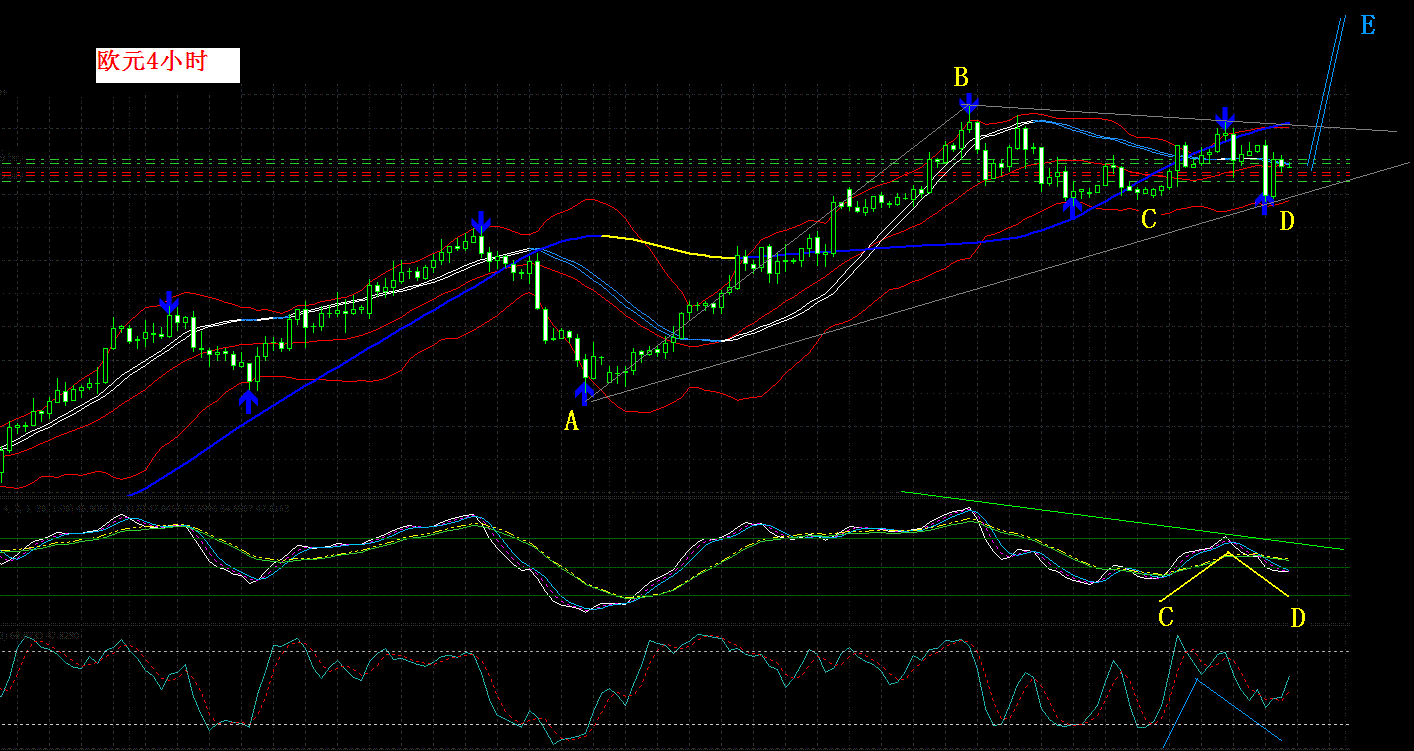Image resolution: width=1414 pixels, height=751 pixels.
Task: Select the yellow C label in indicator panel
Action: pyautogui.click(x=1166, y=616)
